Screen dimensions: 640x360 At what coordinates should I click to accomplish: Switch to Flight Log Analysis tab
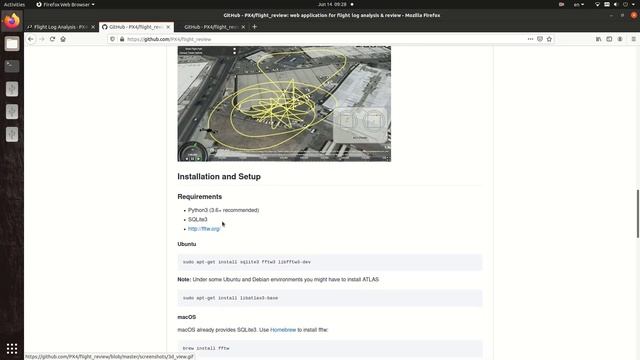60,27
